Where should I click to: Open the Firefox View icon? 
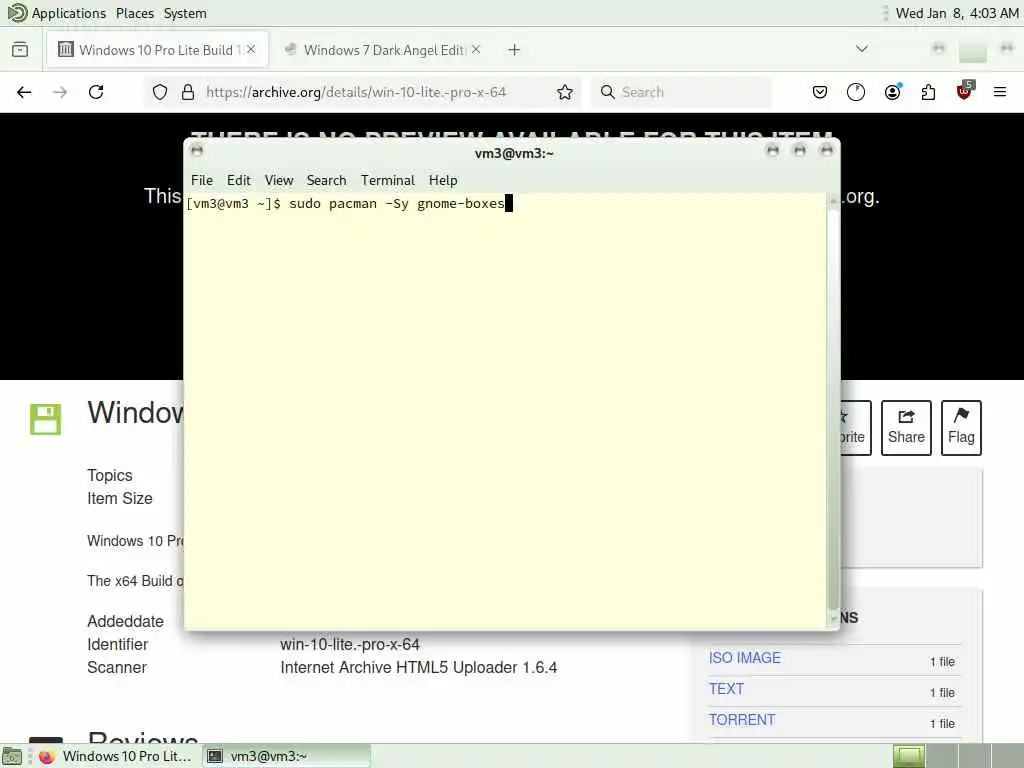20,50
